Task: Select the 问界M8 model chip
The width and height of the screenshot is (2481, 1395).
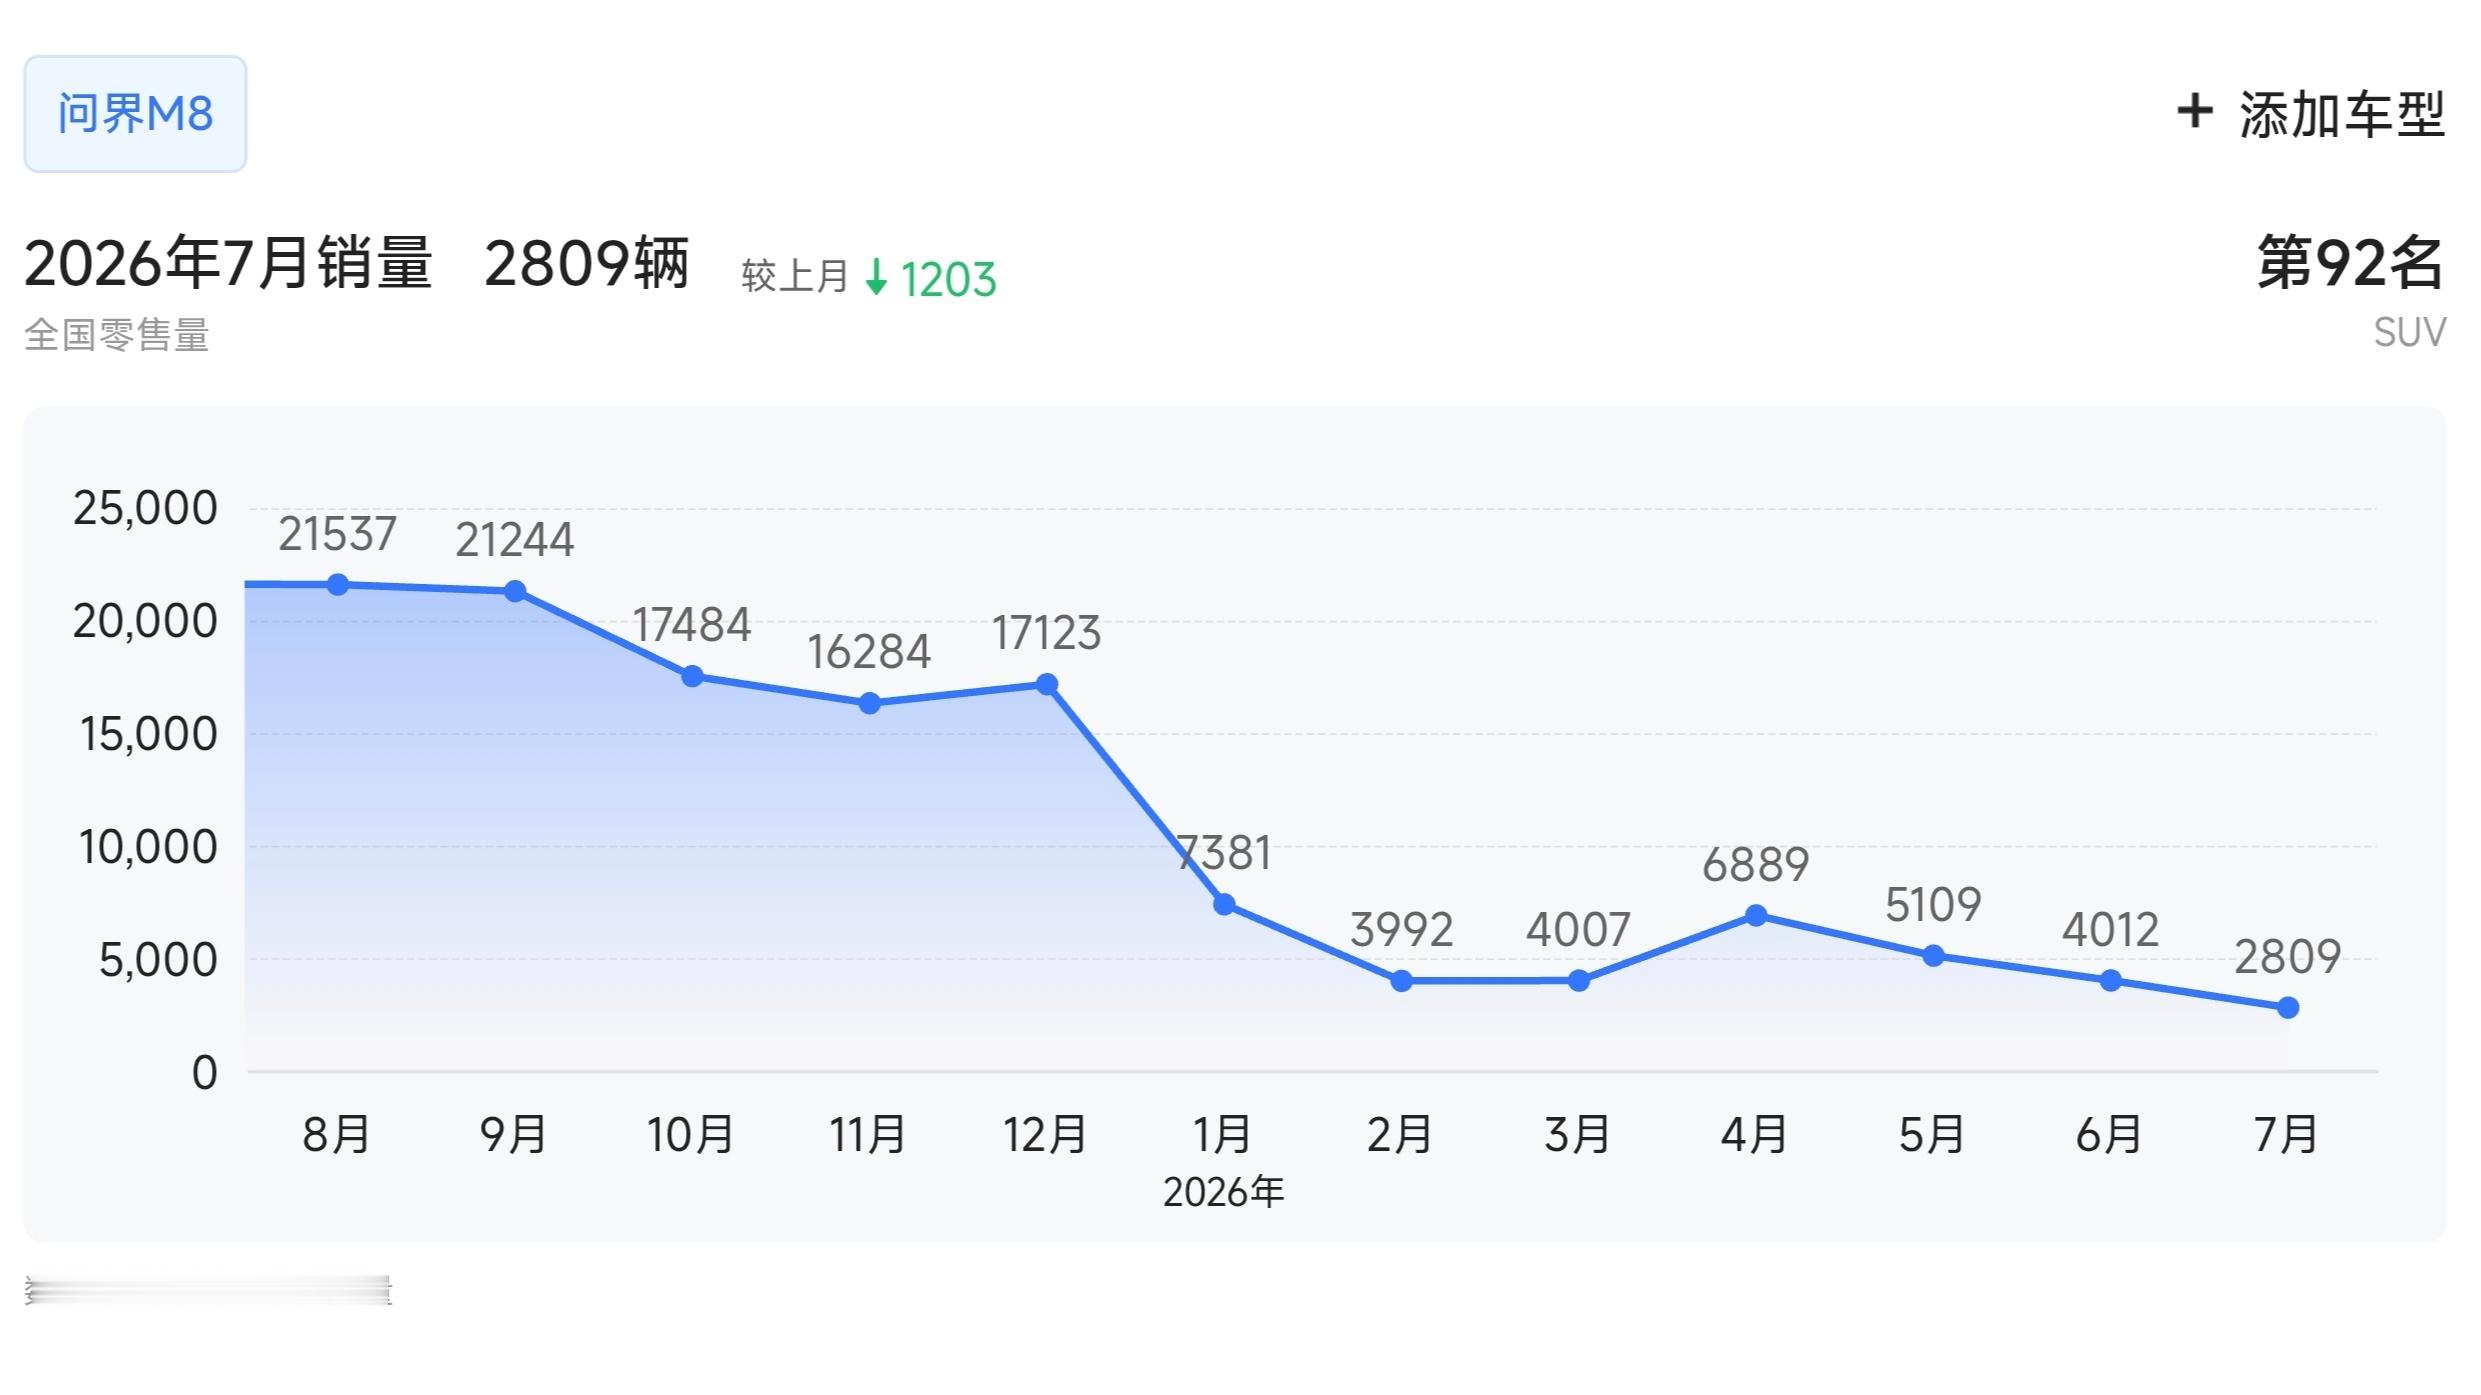Action: pyautogui.click(x=135, y=114)
